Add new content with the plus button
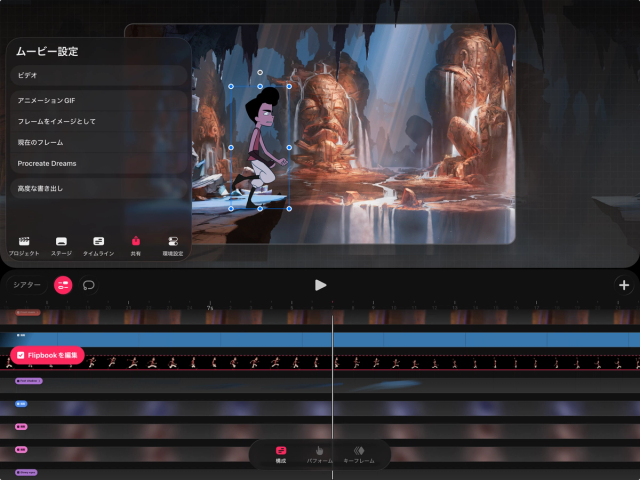This screenshot has height=480, width=640. pos(624,285)
